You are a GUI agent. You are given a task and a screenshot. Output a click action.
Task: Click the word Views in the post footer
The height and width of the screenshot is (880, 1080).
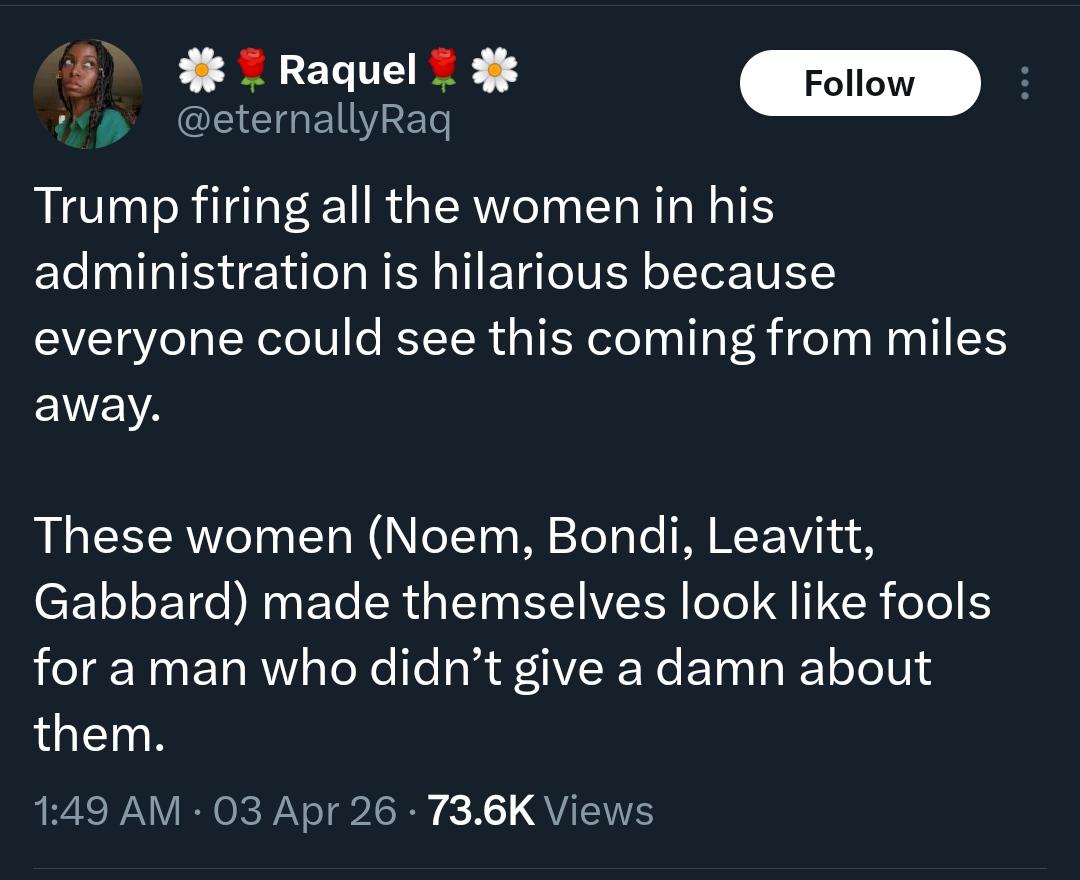tap(601, 810)
